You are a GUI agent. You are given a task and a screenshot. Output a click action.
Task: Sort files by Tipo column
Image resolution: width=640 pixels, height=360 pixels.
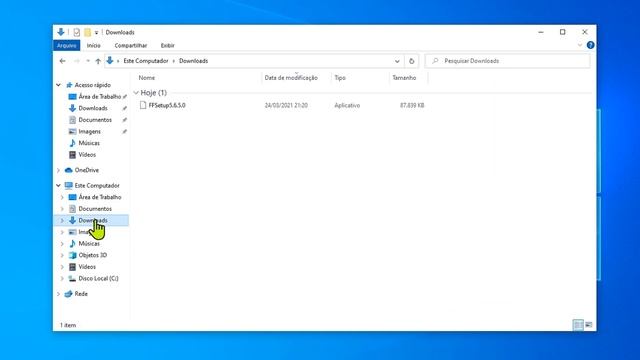click(340, 78)
